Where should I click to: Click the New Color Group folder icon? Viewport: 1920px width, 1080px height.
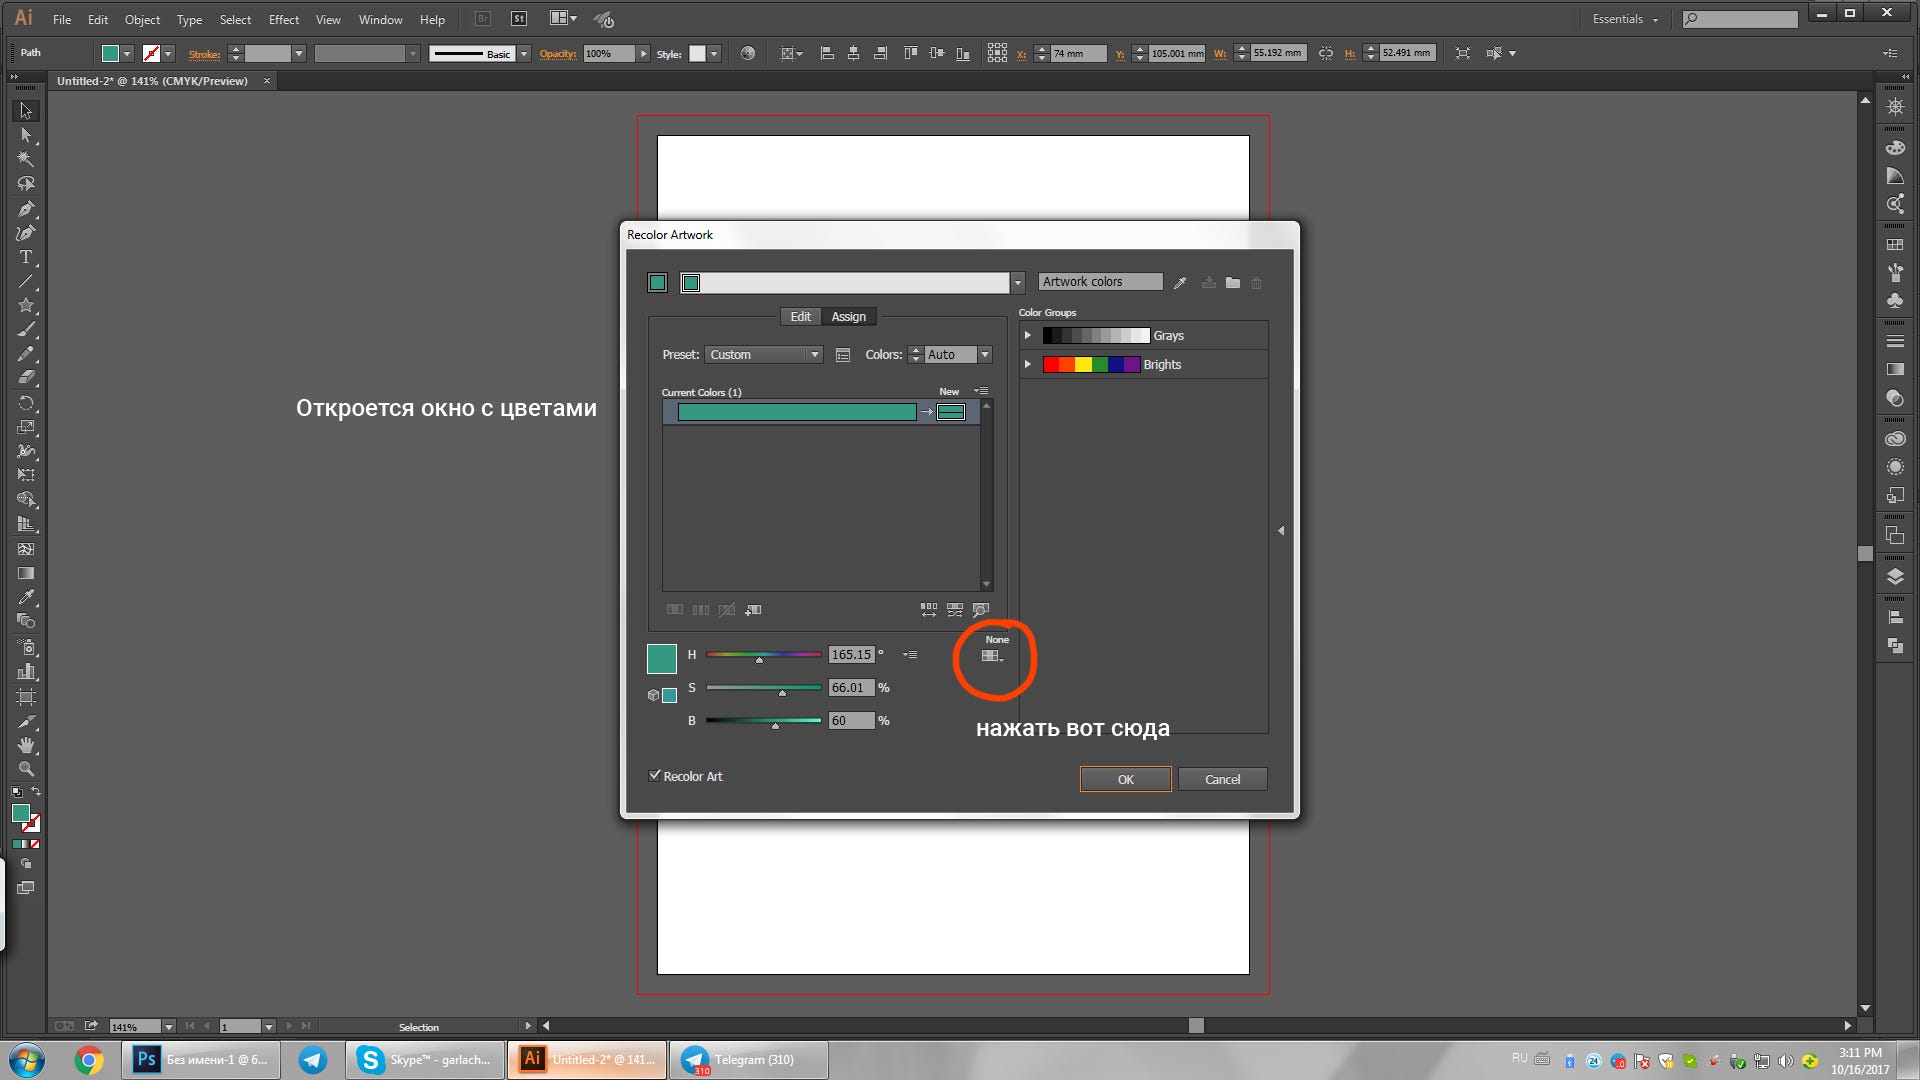point(1233,283)
